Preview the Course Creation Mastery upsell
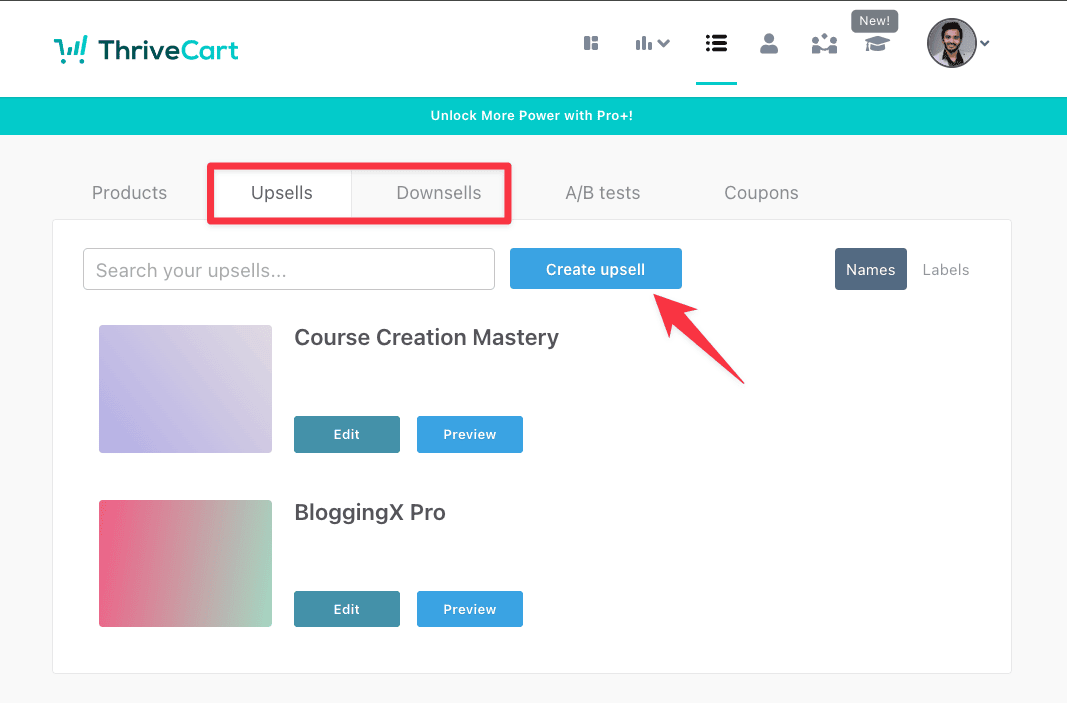Image resolution: width=1067 pixels, height=703 pixels. coord(470,434)
